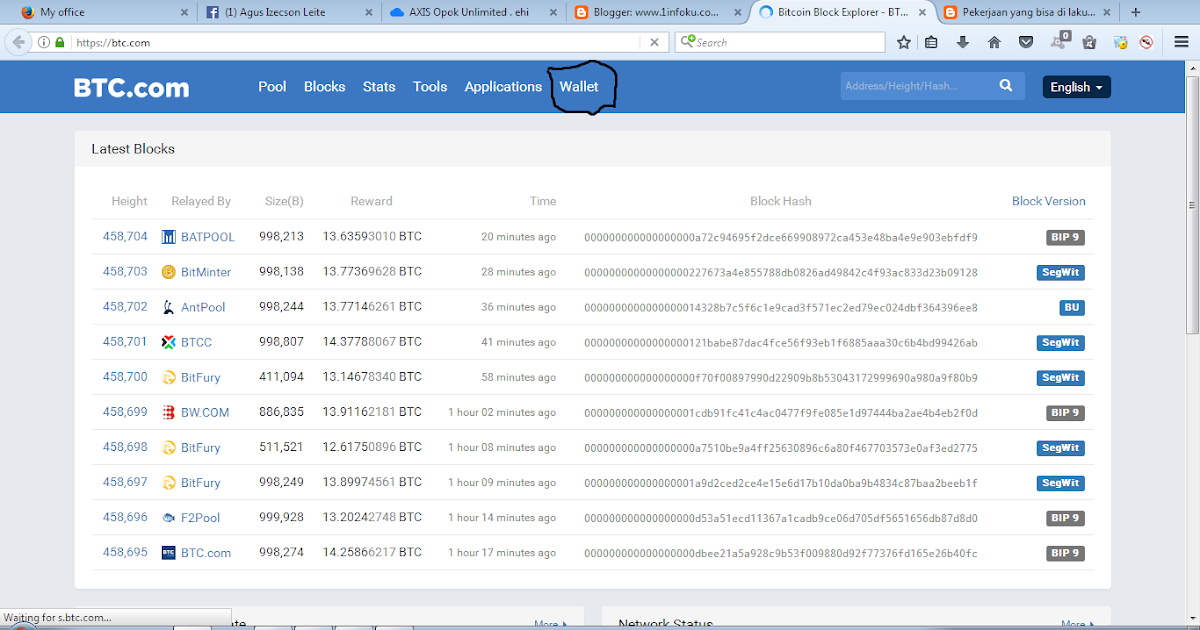
Task: Click the BU badge for AntPool block
Action: [x=1073, y=307]
